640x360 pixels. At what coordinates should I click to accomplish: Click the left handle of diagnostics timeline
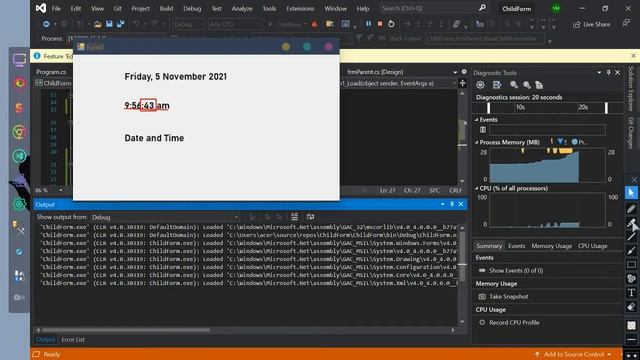[488, 108]
